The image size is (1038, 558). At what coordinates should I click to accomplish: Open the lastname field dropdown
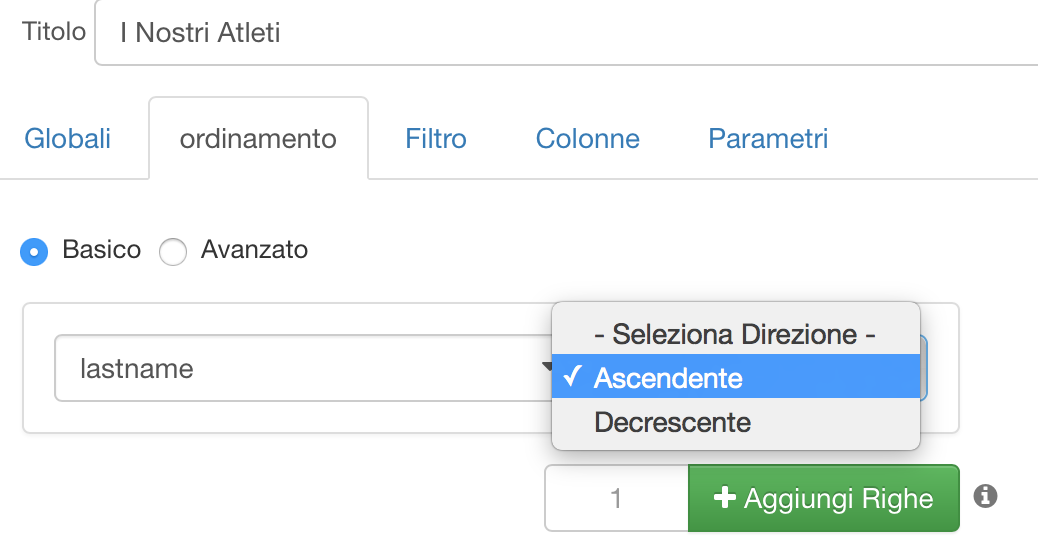304,368
